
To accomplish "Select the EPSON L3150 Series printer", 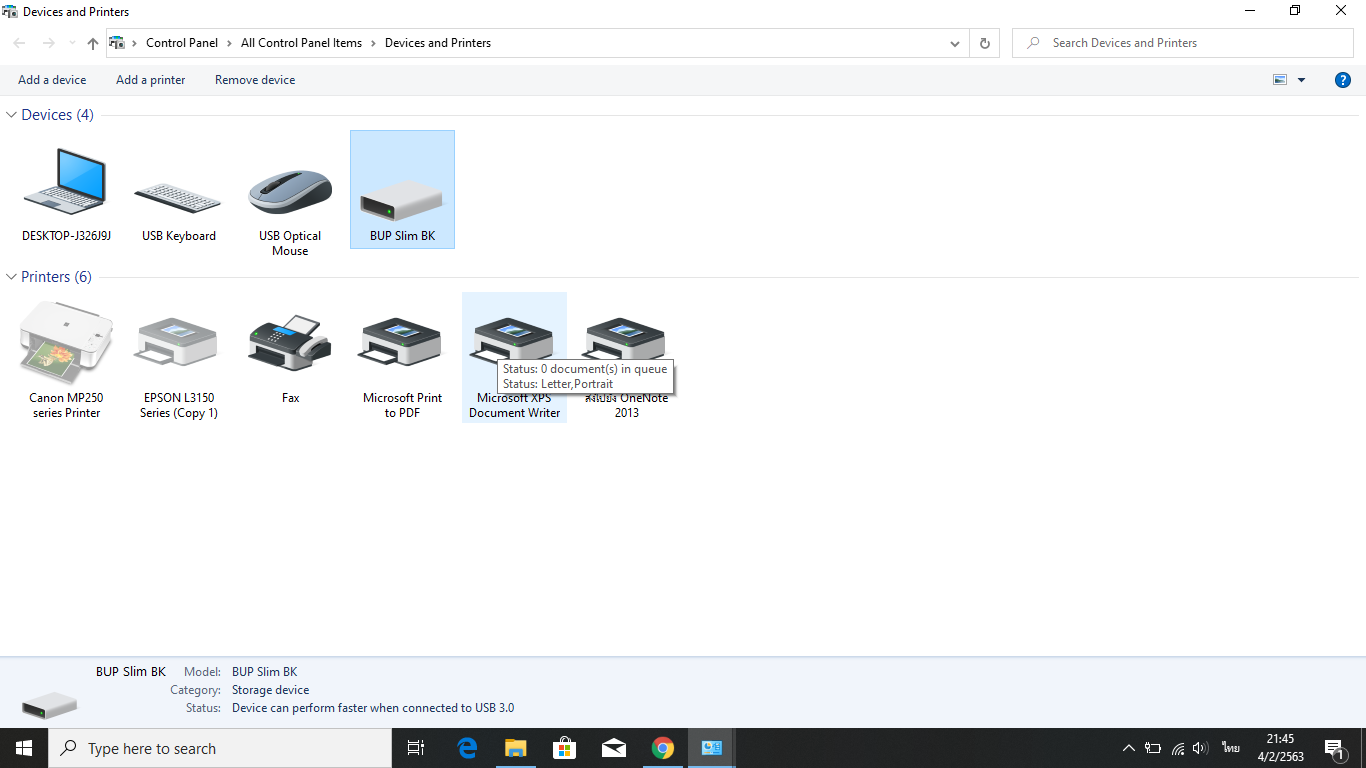I will click(178, 357).
